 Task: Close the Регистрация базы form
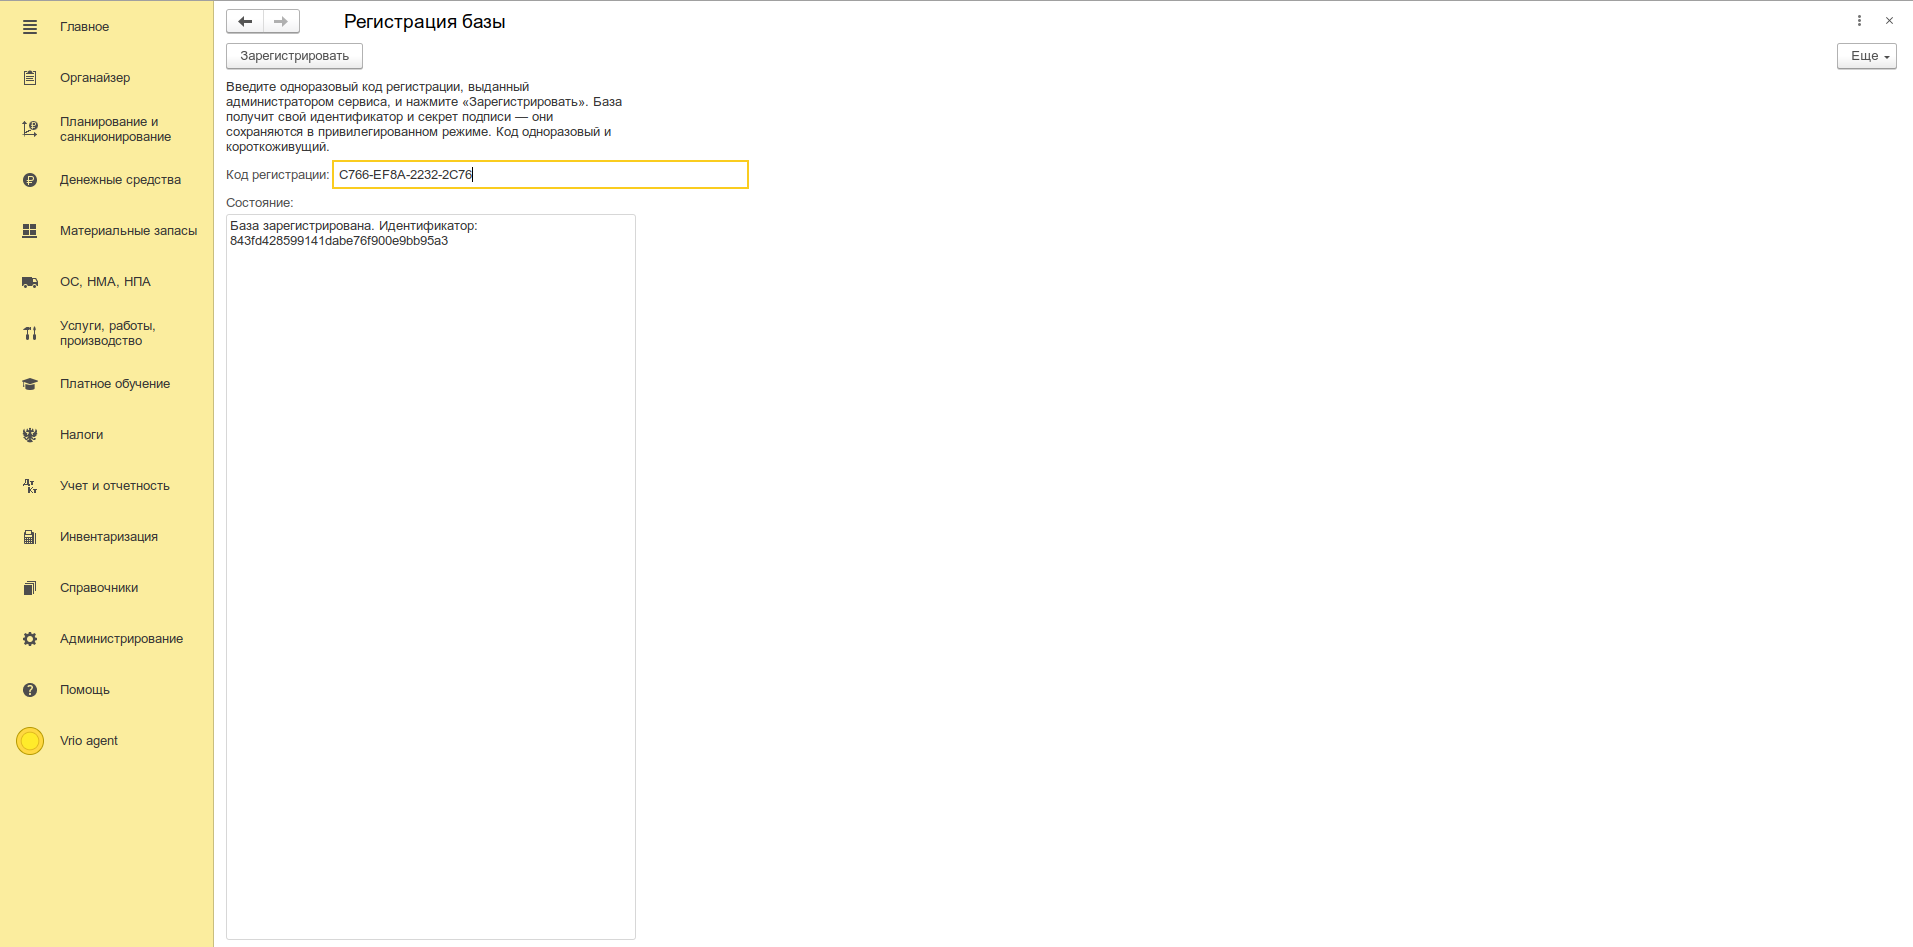click(x=1889, y=21)
